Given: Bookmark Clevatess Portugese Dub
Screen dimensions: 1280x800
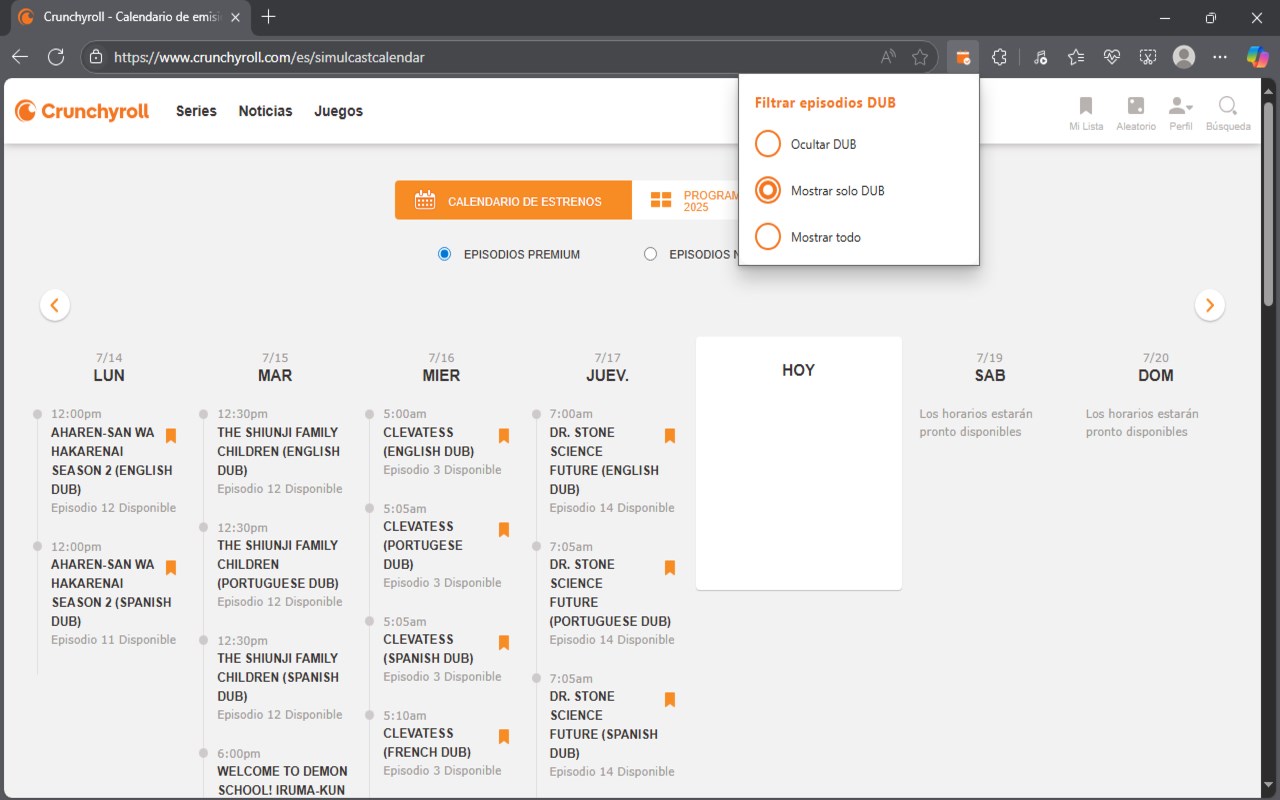Looking at the screenshot, I should click(x=504, y=530).
